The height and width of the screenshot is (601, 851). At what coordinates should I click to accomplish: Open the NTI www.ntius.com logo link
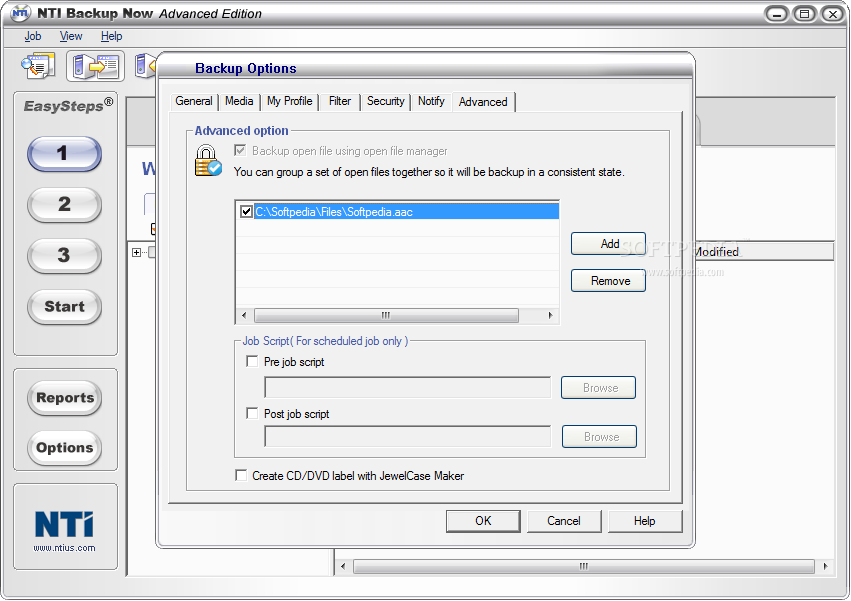point(65,531)
